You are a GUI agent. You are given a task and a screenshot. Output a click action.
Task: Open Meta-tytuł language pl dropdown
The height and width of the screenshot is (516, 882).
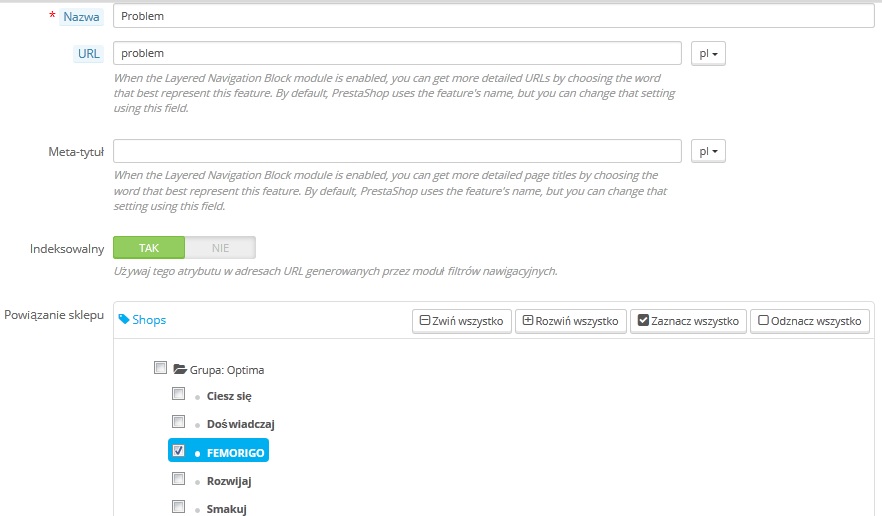click(x=707, y=151)
